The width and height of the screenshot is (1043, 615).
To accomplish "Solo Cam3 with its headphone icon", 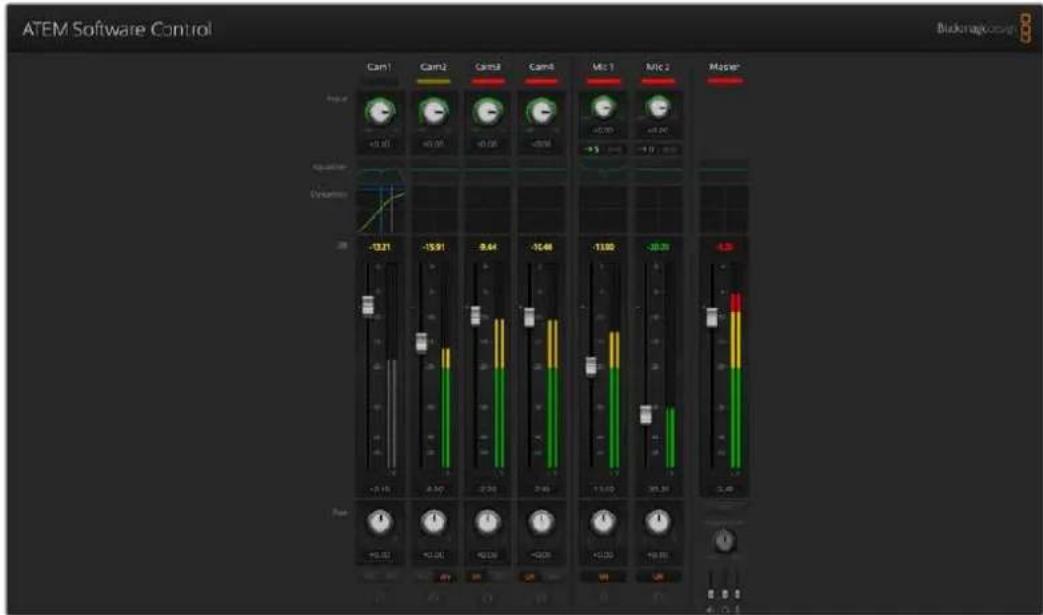I will (488, 597).
